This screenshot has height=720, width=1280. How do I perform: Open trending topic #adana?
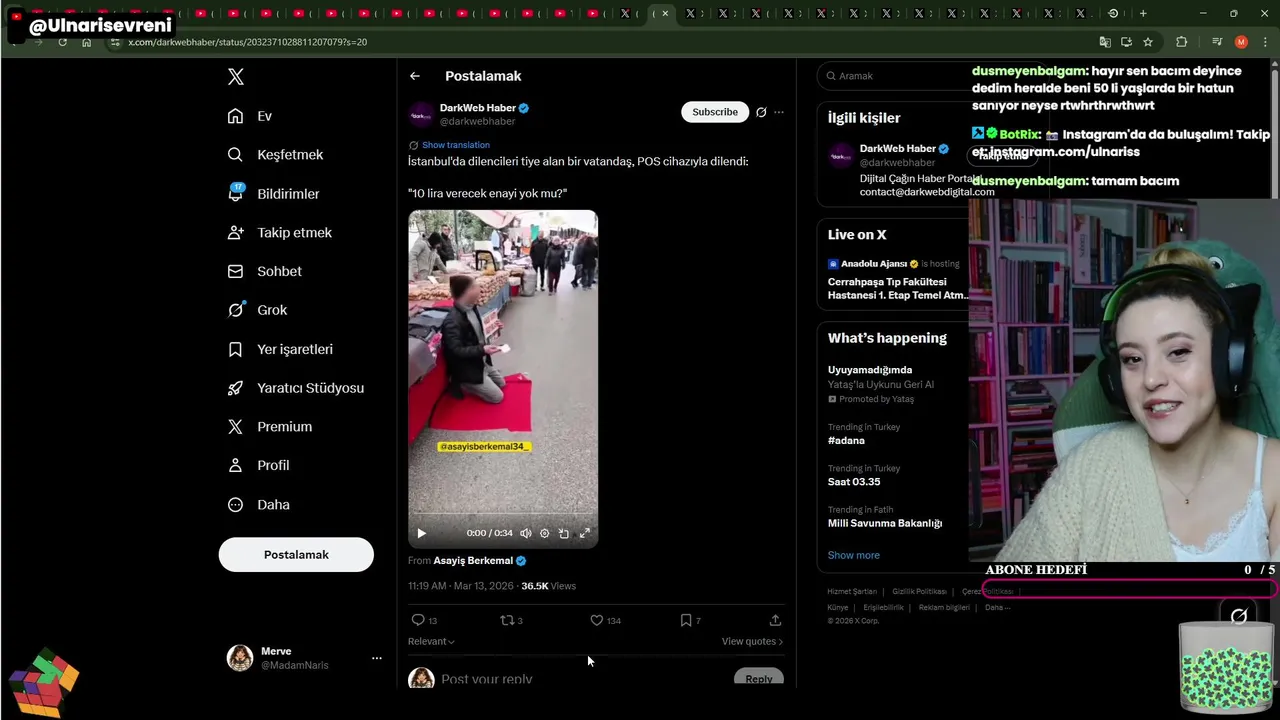click(x=846, y=440)
